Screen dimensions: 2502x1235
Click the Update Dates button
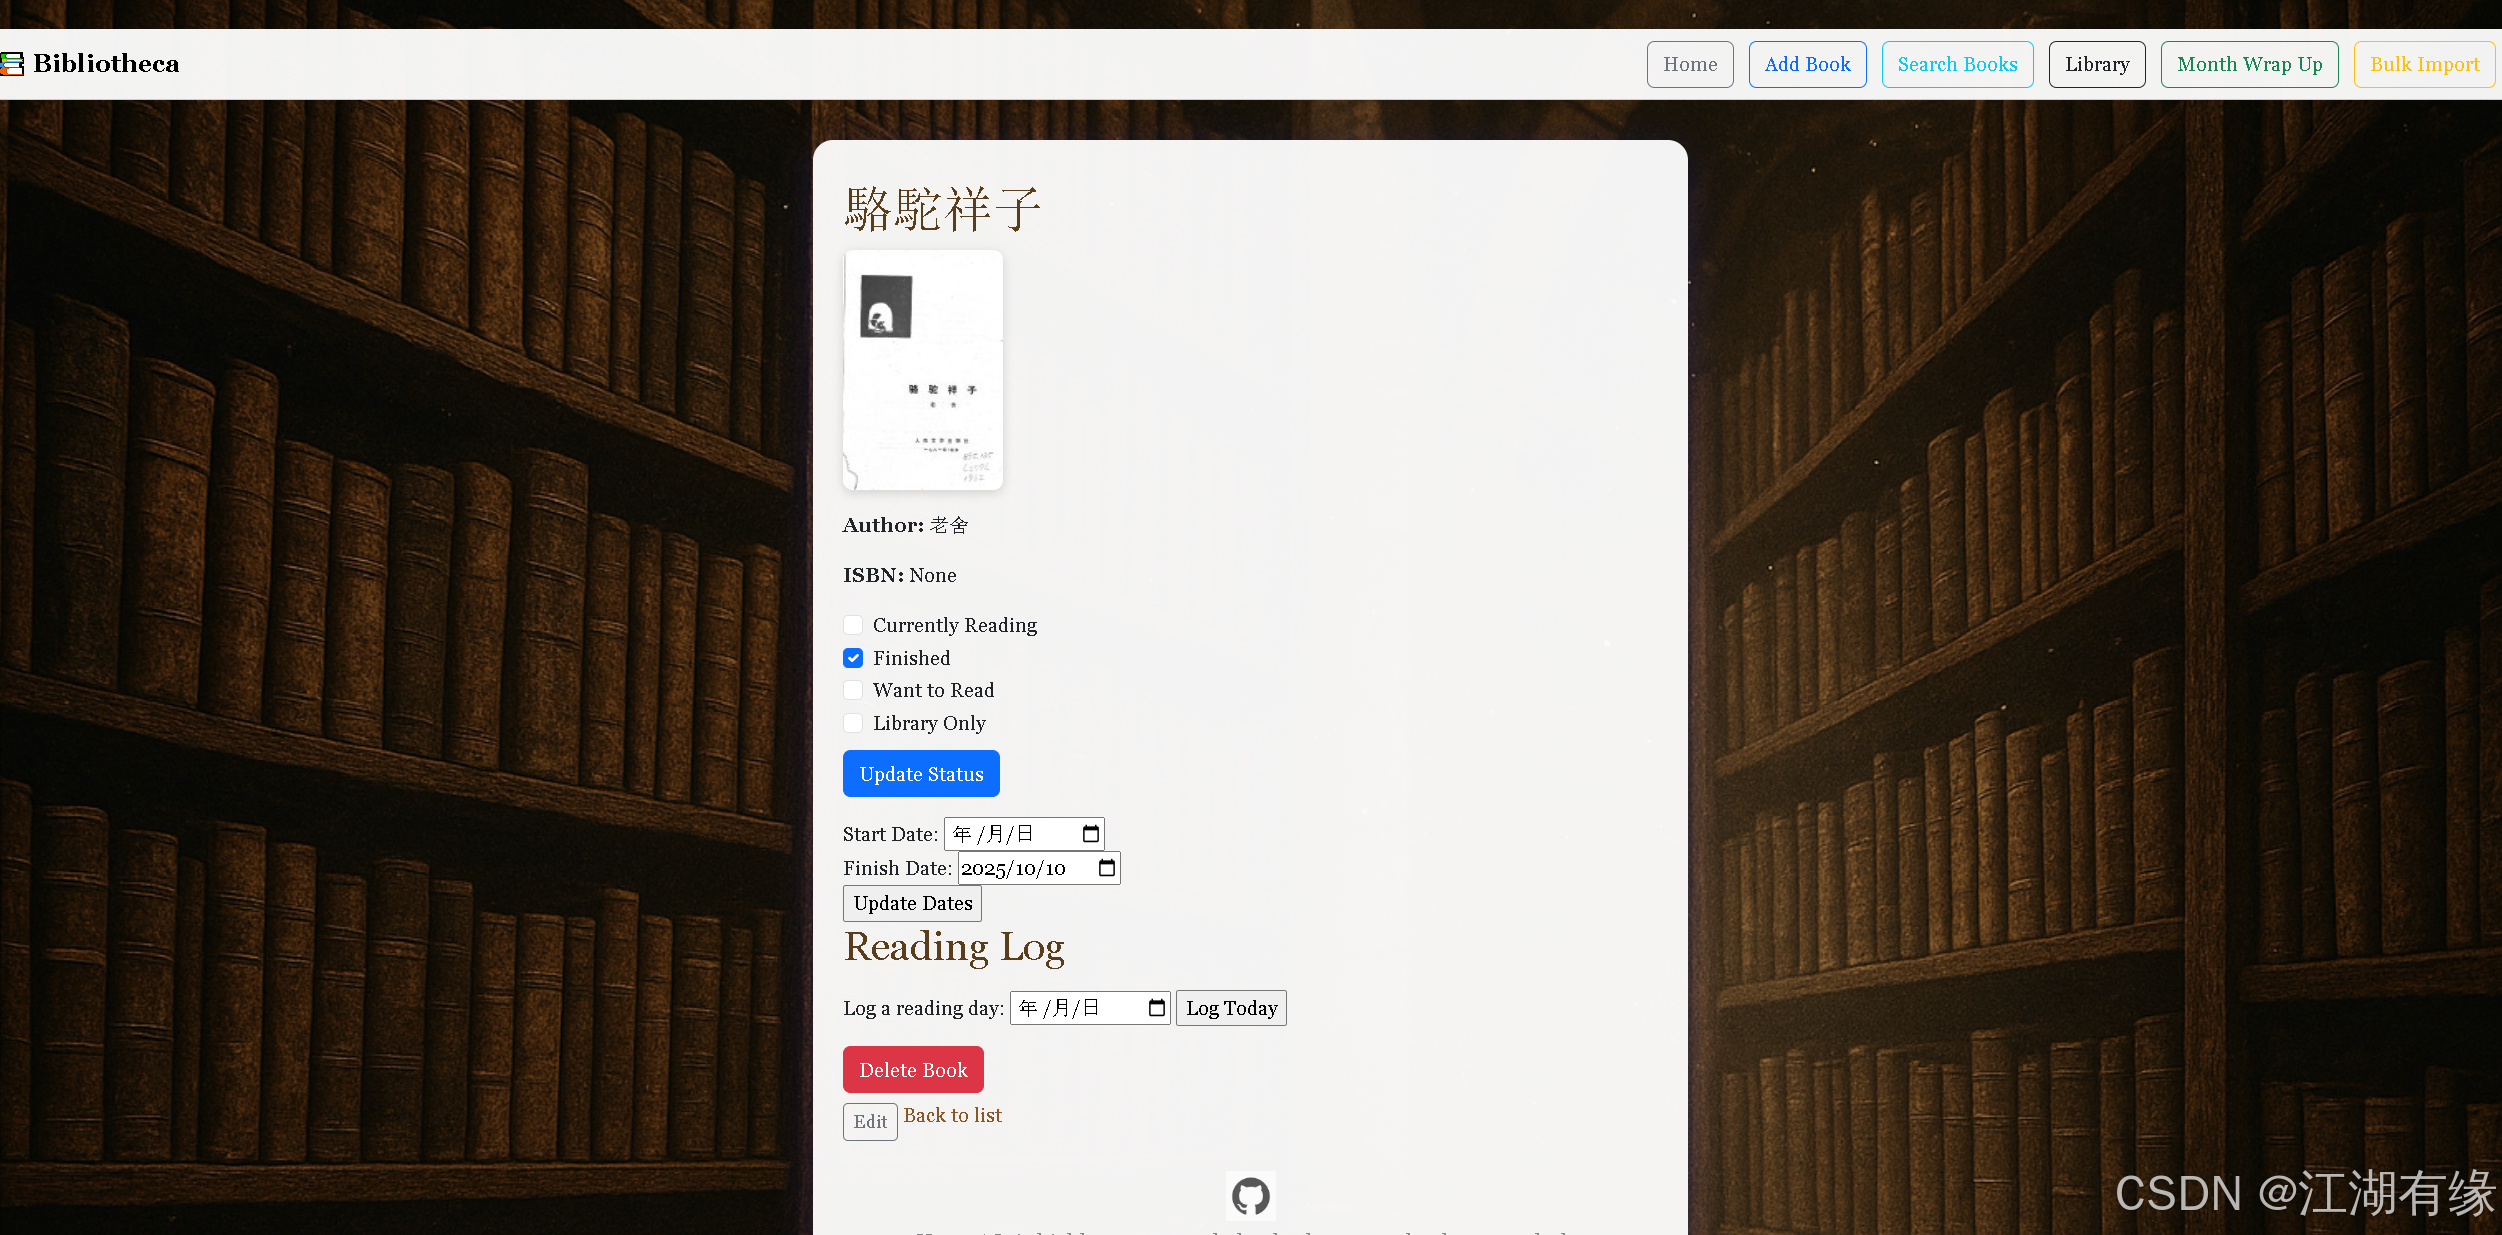pos(912,903)
